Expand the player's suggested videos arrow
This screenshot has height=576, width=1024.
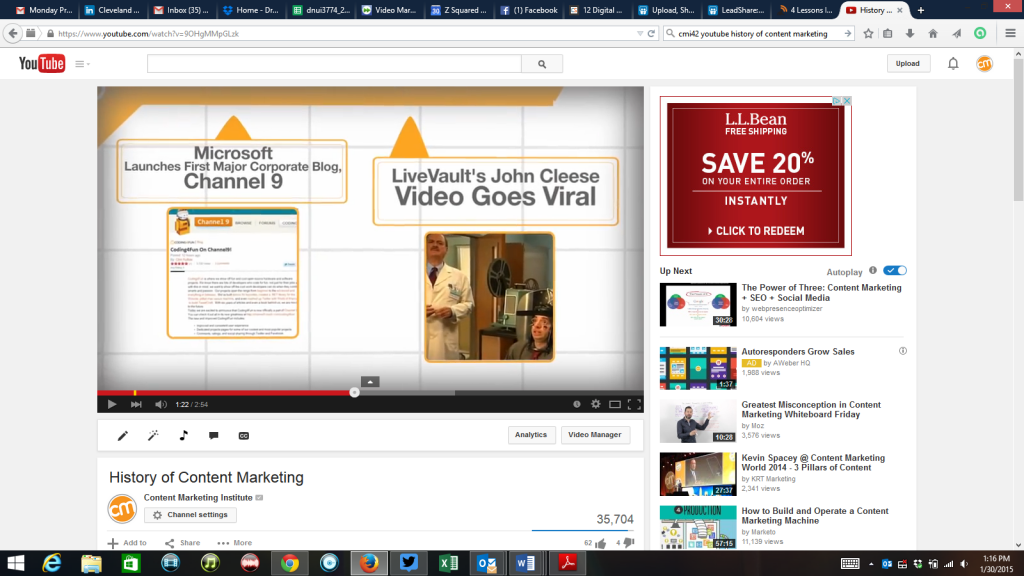pyautogui.click(x=370, y=382)
